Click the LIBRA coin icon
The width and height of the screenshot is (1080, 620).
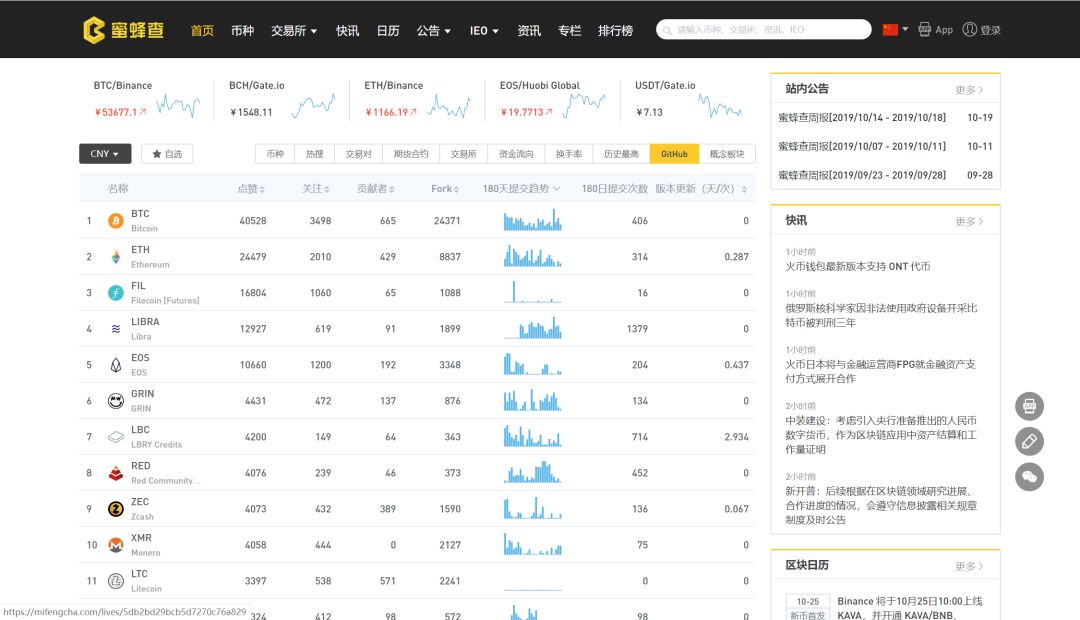116,329
